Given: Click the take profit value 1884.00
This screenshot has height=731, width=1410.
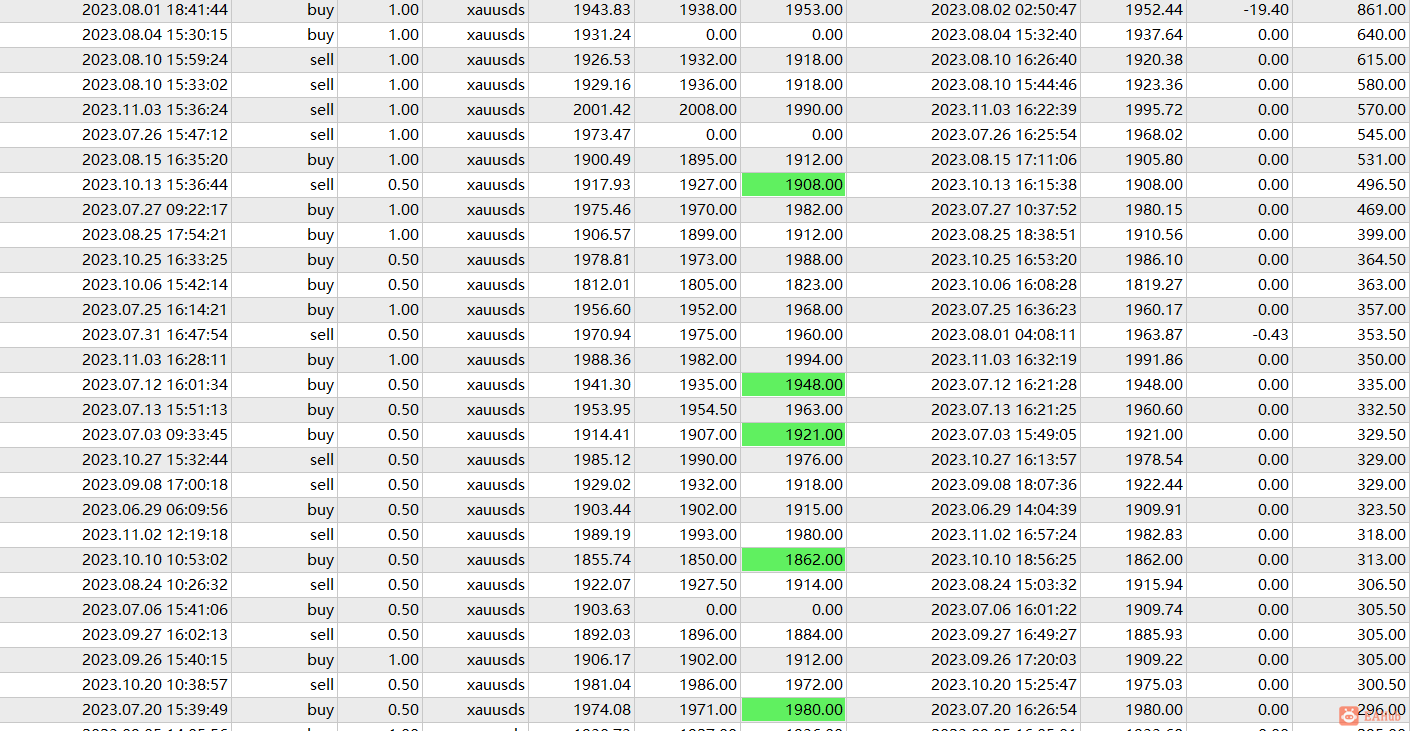Looking at the screenshot, I should pos(814,635).
